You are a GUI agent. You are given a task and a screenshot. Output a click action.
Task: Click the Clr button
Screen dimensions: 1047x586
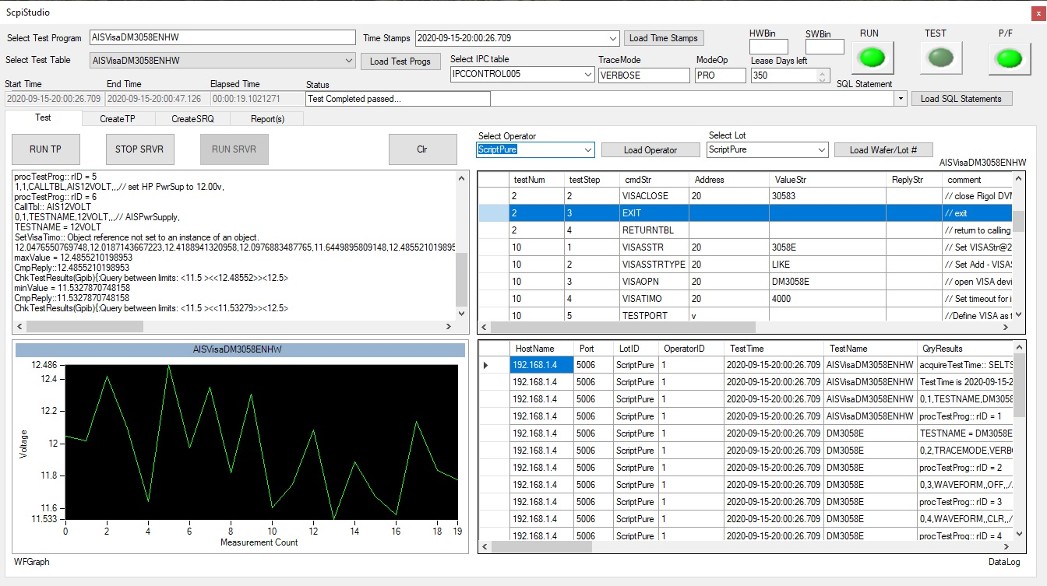pos(423,150)
